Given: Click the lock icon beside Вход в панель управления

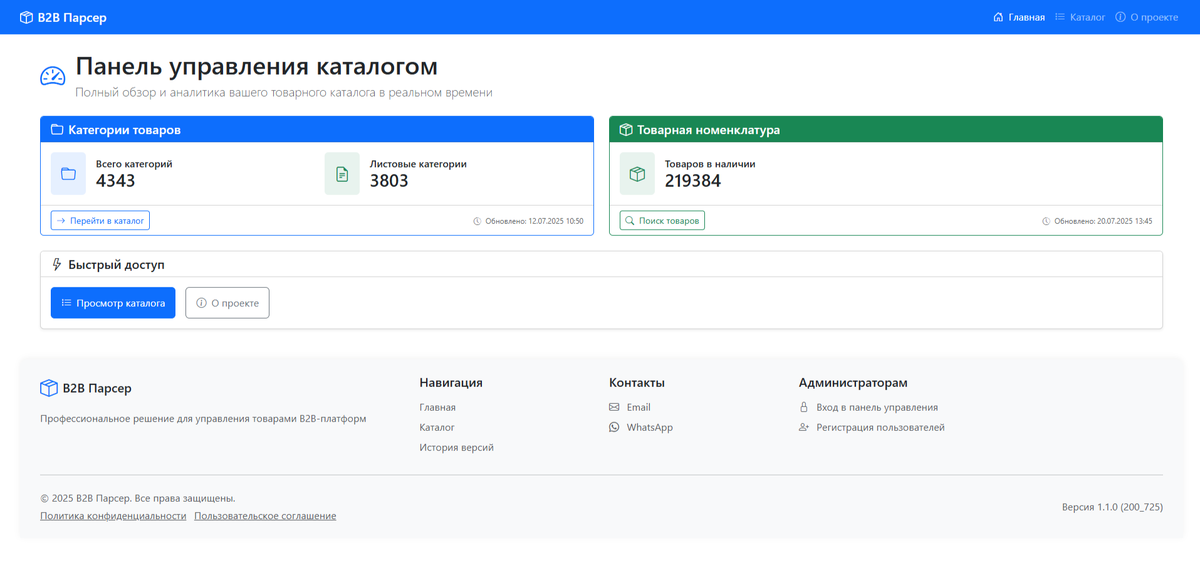Looking at the screenshot, I should click(805, 407).
